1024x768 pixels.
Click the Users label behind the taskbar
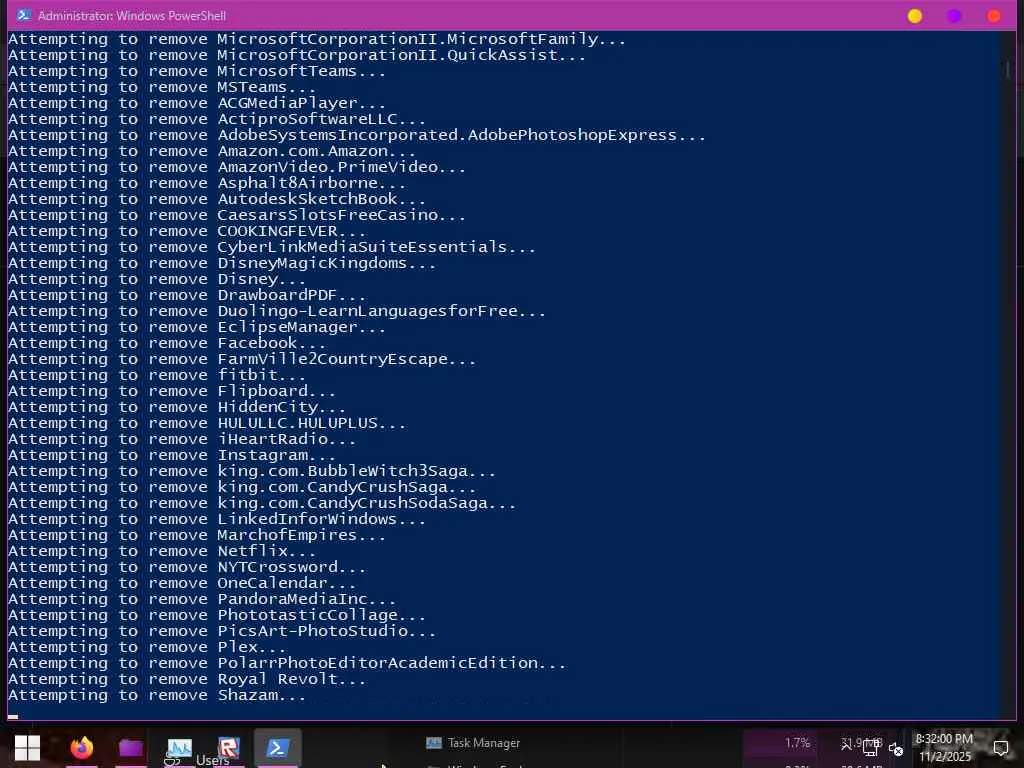click(x=213, y=760)
